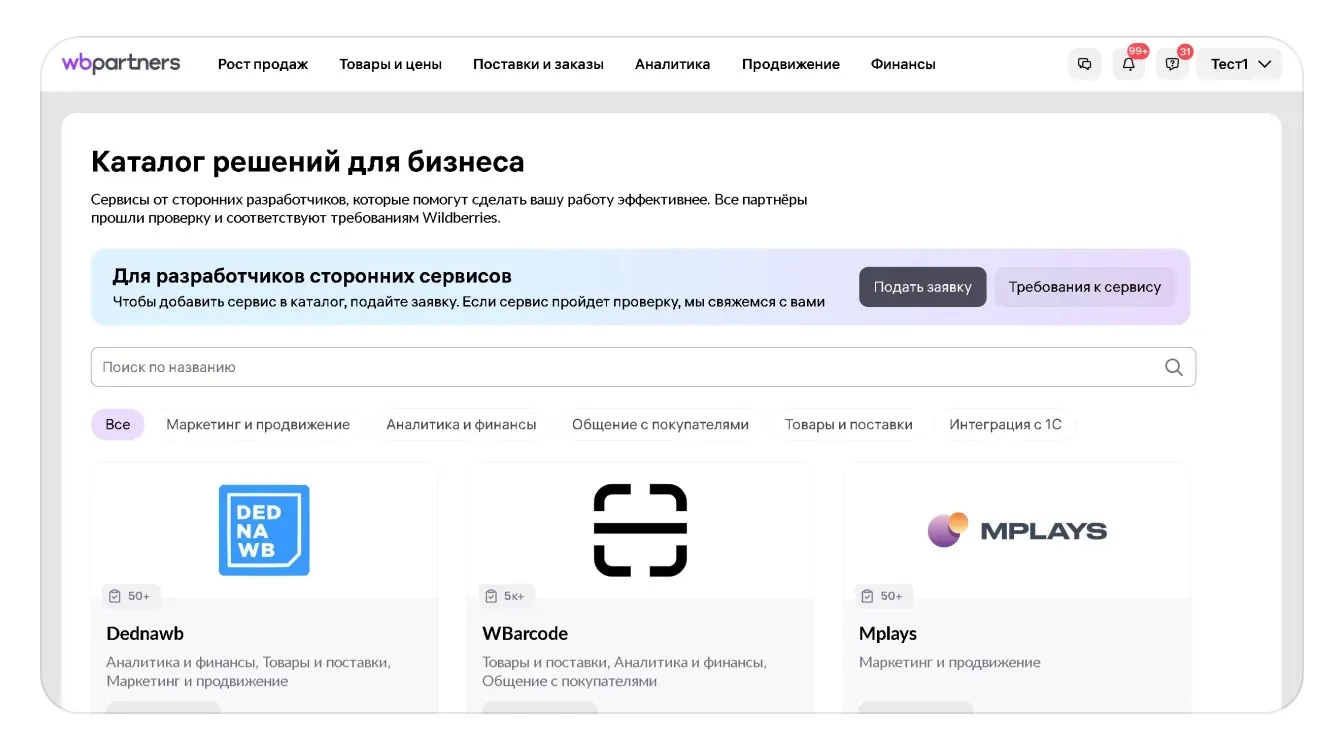Open the Товары и цены menu
The height and width of the screenshot is (750, 1344).
coord(390,64)
